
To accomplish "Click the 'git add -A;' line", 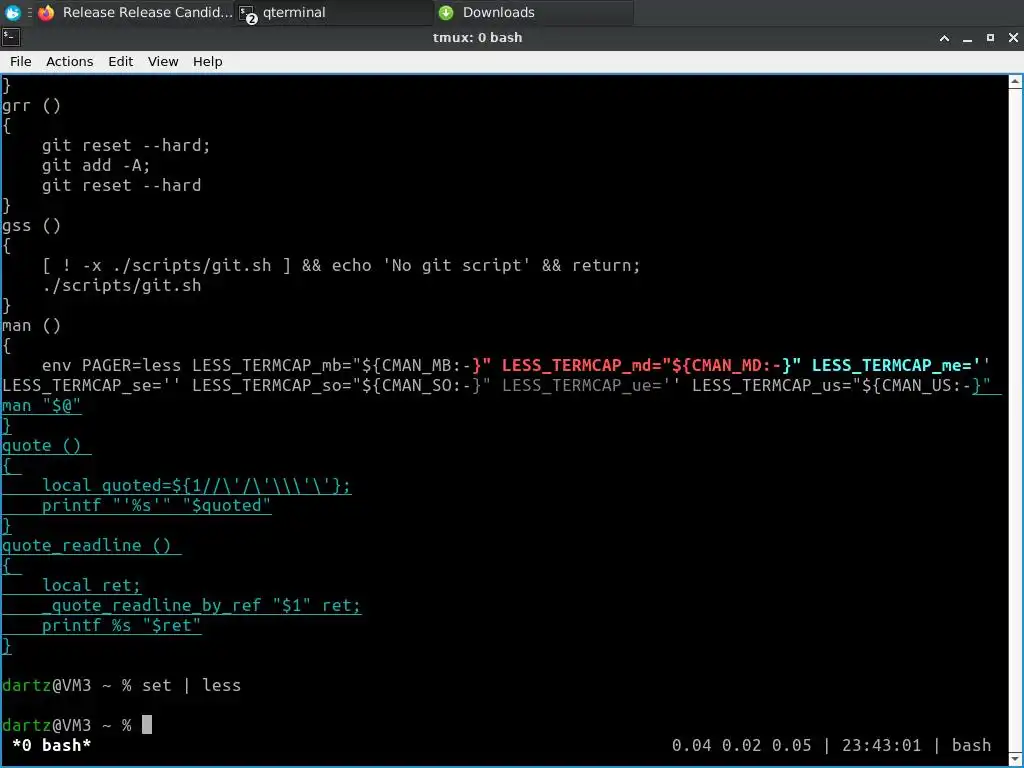I will coord(96,165).
